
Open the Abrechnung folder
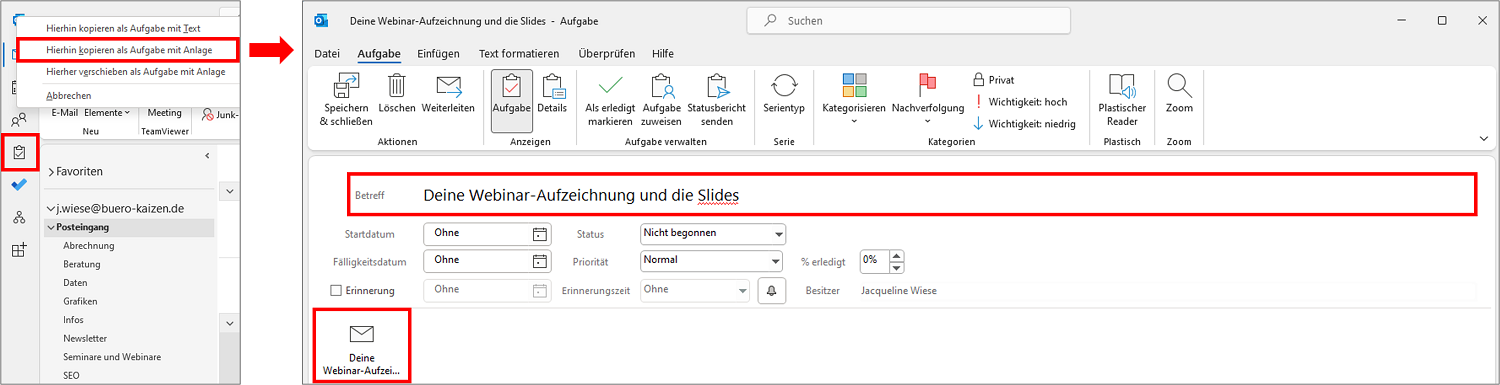pyautogui.click(x=89, y=246)
